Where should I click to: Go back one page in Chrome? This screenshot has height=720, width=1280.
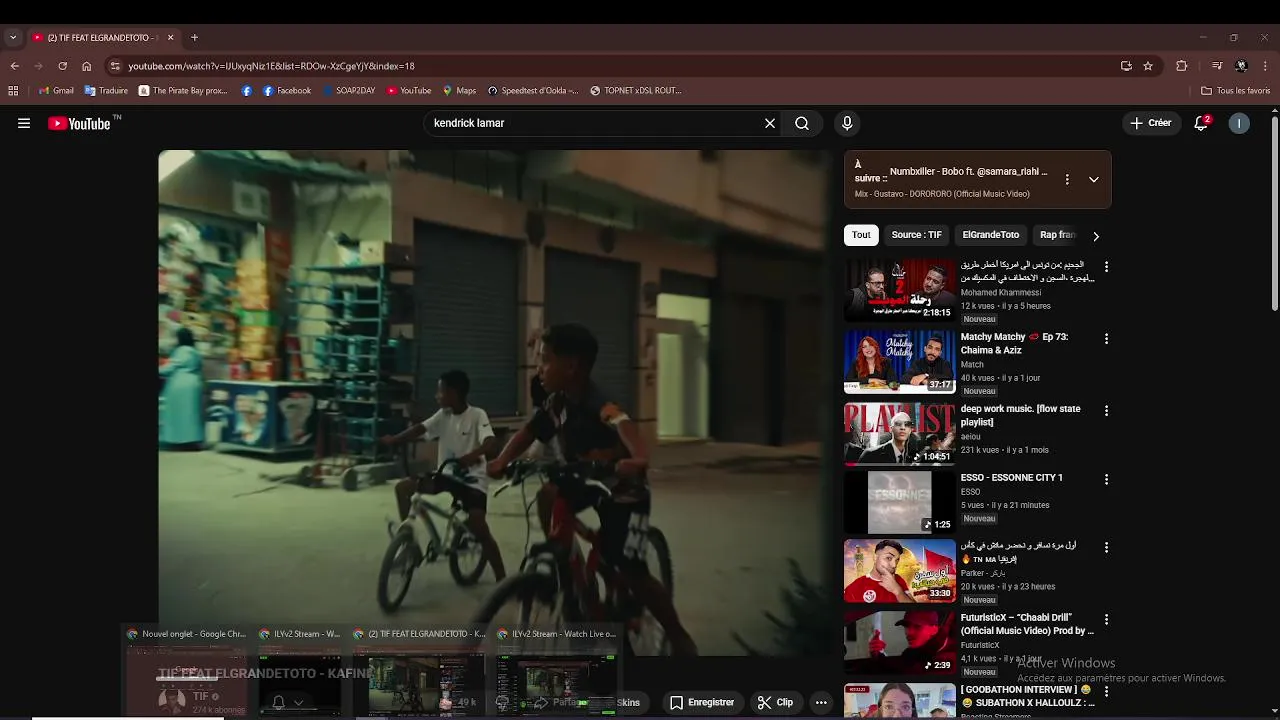[14, 66]
